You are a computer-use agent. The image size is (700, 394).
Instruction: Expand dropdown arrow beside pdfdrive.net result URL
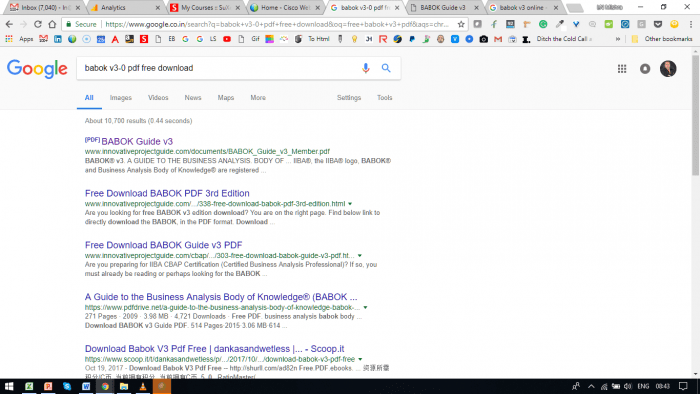(x=365, y=307)
